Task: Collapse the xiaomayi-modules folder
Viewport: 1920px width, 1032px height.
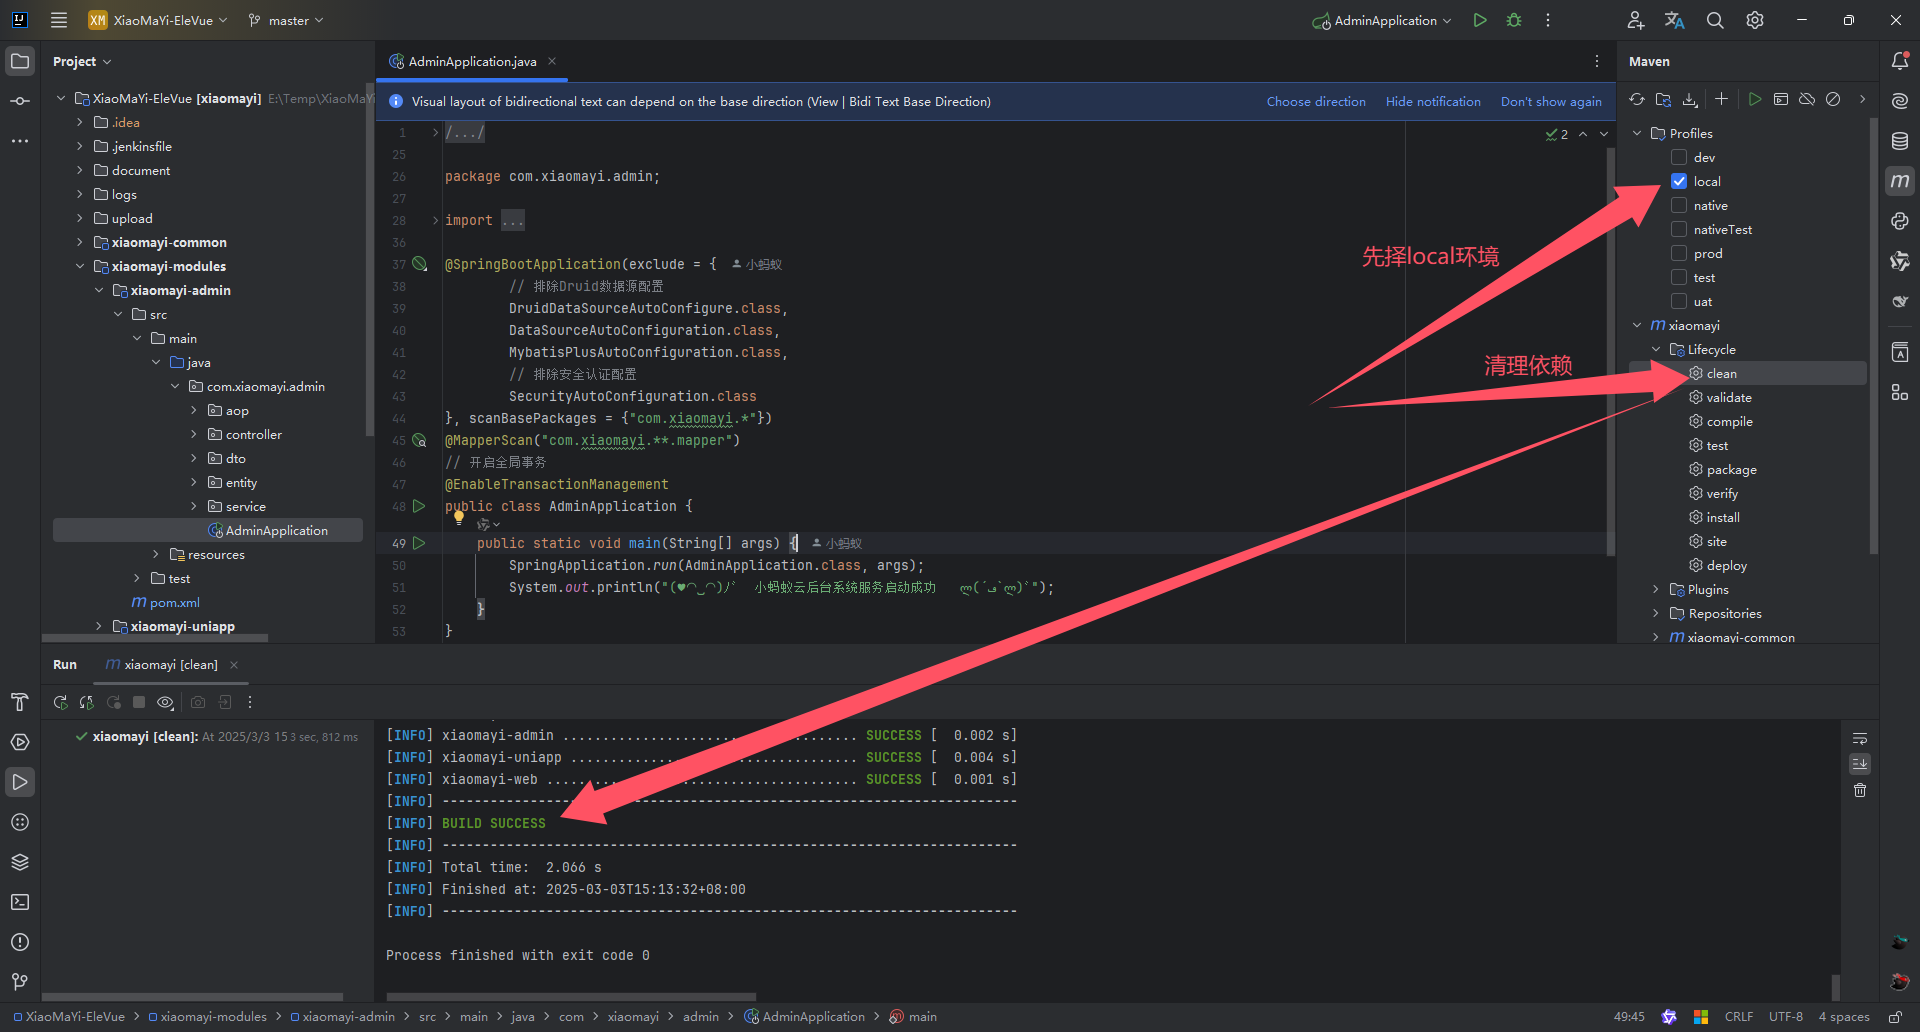Action: pyautogui.click(x=80, y=266)
